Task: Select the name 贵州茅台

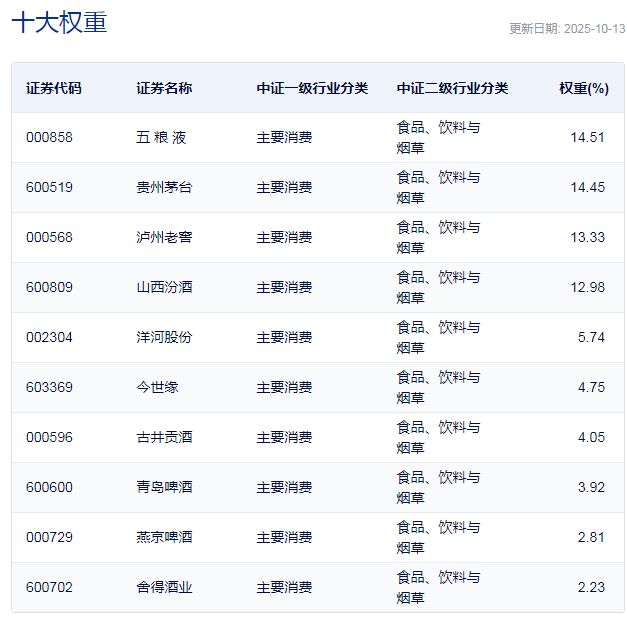Action: (164, 187)
